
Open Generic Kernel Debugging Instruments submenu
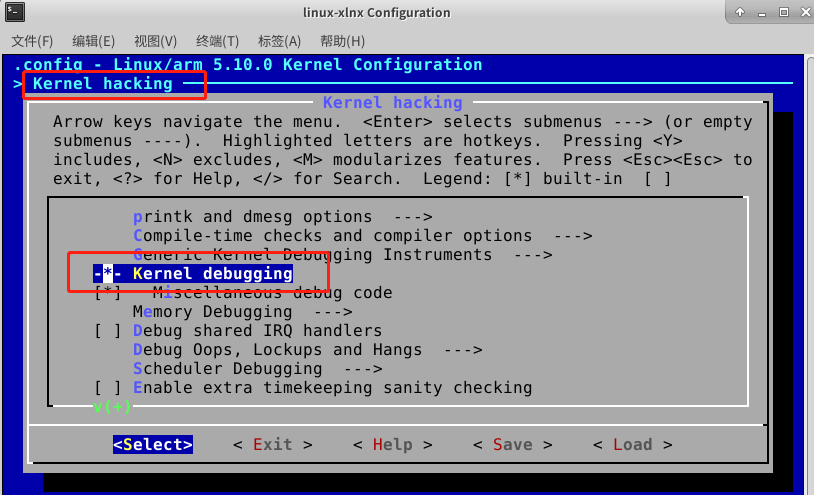tap(343, 255)
